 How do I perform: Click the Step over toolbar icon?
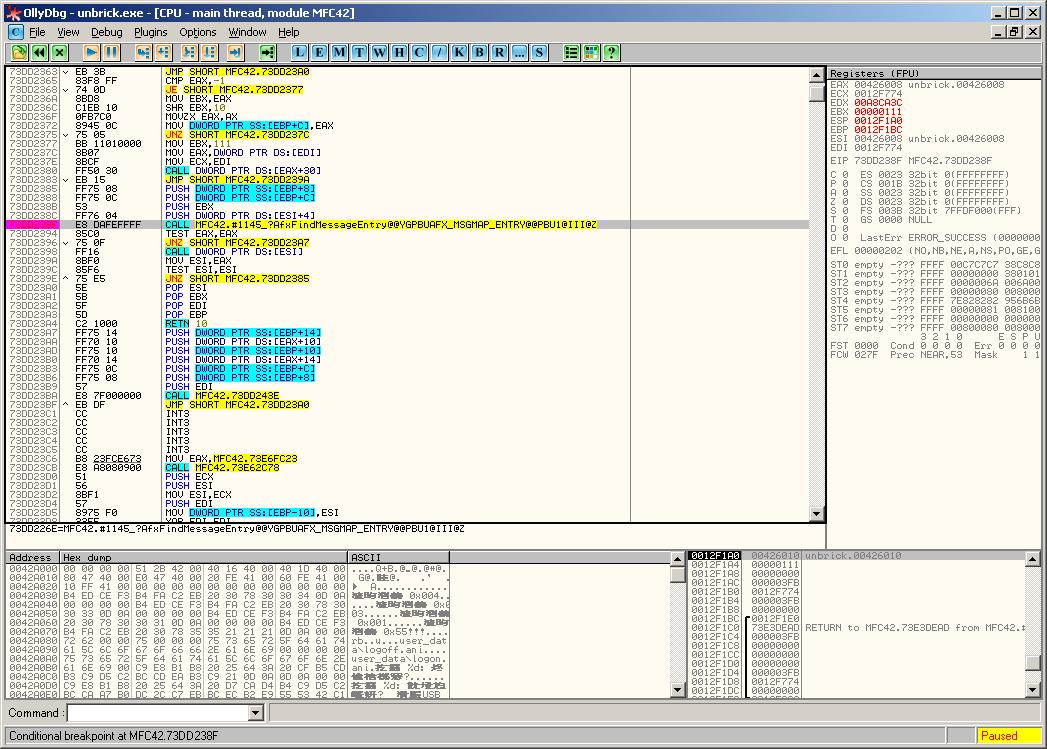point(163,52)
